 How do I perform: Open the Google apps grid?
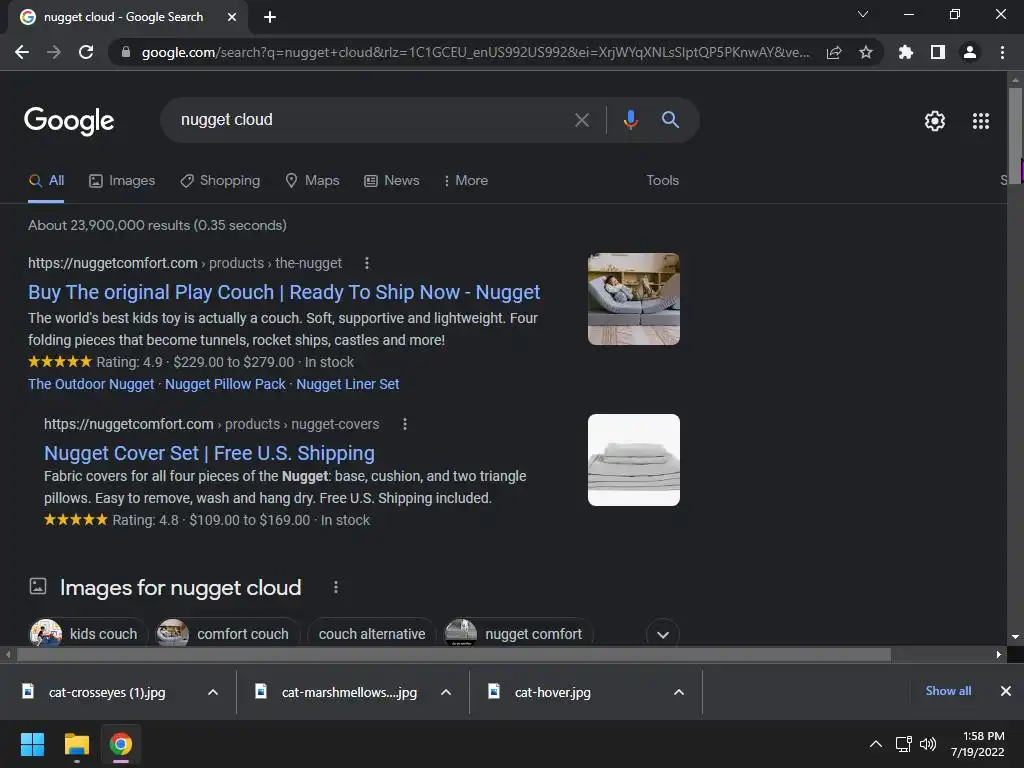(981, 121)
